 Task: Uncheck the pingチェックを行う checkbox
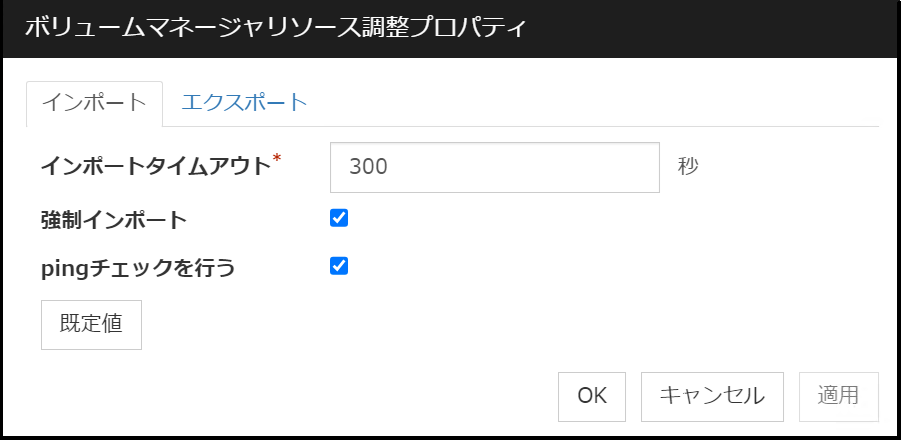pyautogui.click(x=339, y=266)
